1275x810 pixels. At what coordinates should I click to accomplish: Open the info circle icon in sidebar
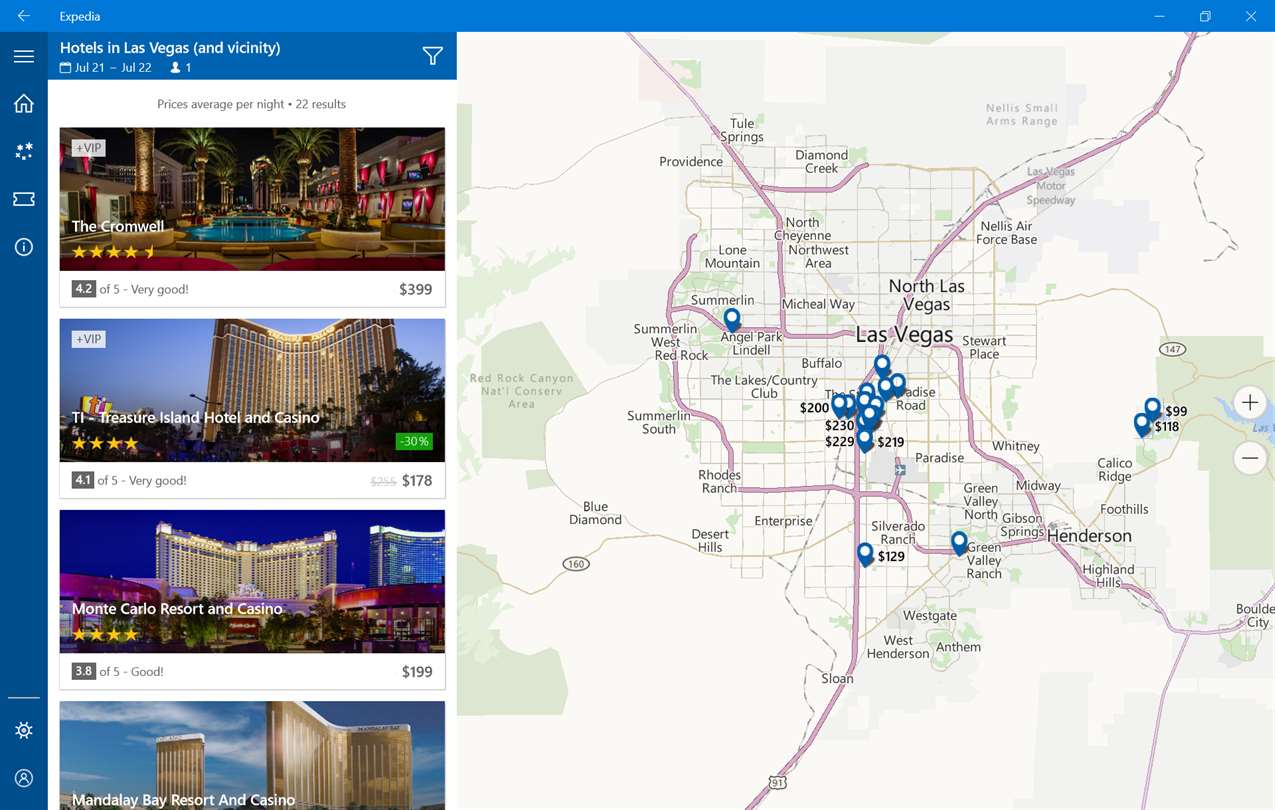point(24,247)
